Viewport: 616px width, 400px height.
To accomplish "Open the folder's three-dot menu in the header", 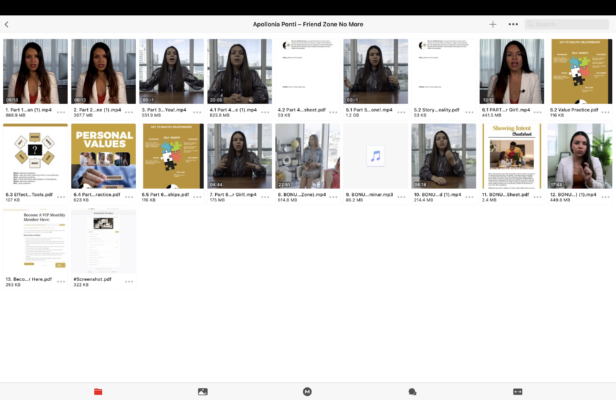I will coord(513,24).
